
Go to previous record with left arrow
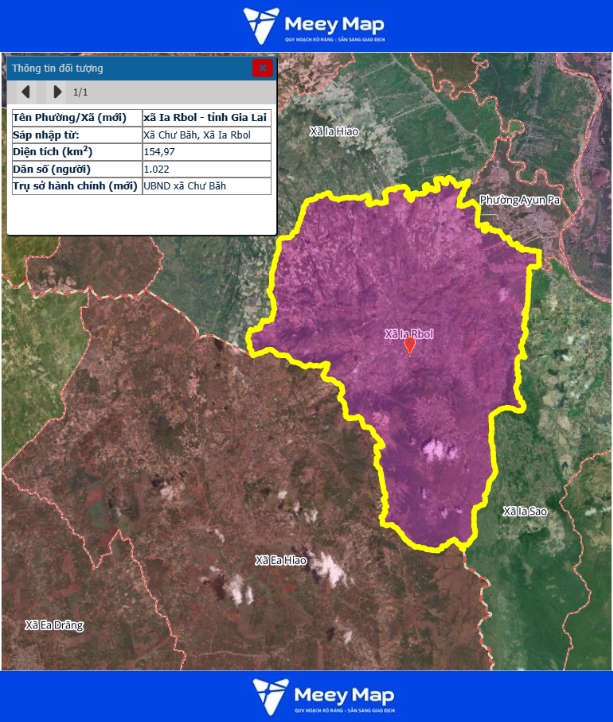[x=26, y=92]
